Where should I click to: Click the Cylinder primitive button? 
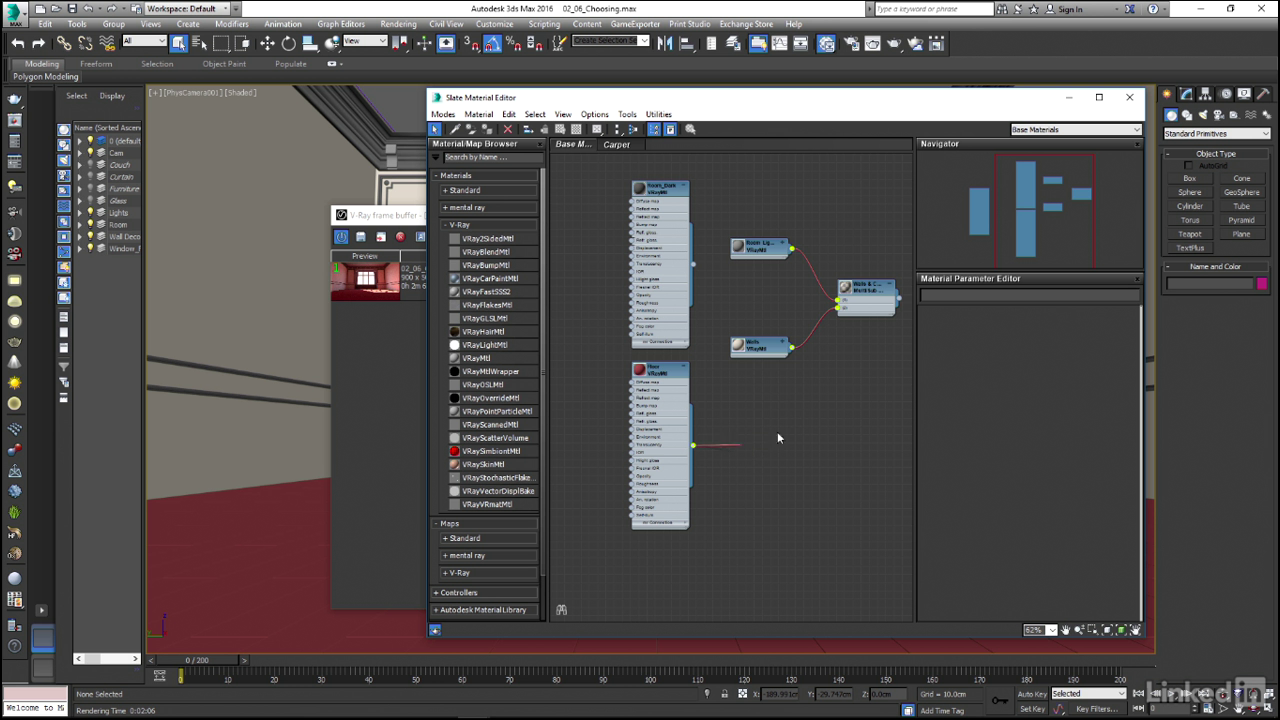click(1190, 206)
